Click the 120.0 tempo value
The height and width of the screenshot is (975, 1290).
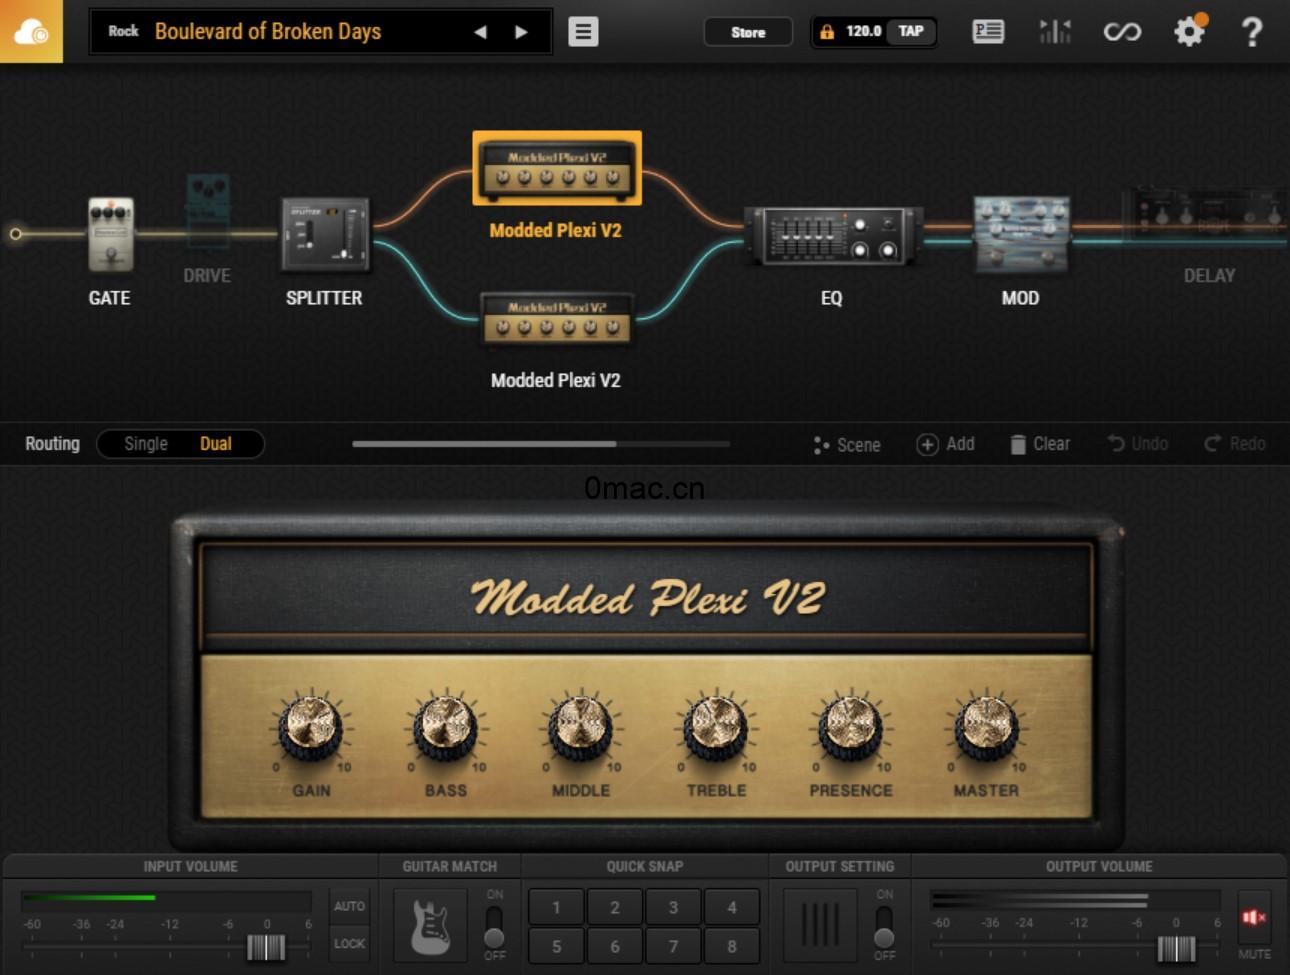(863, 31)
